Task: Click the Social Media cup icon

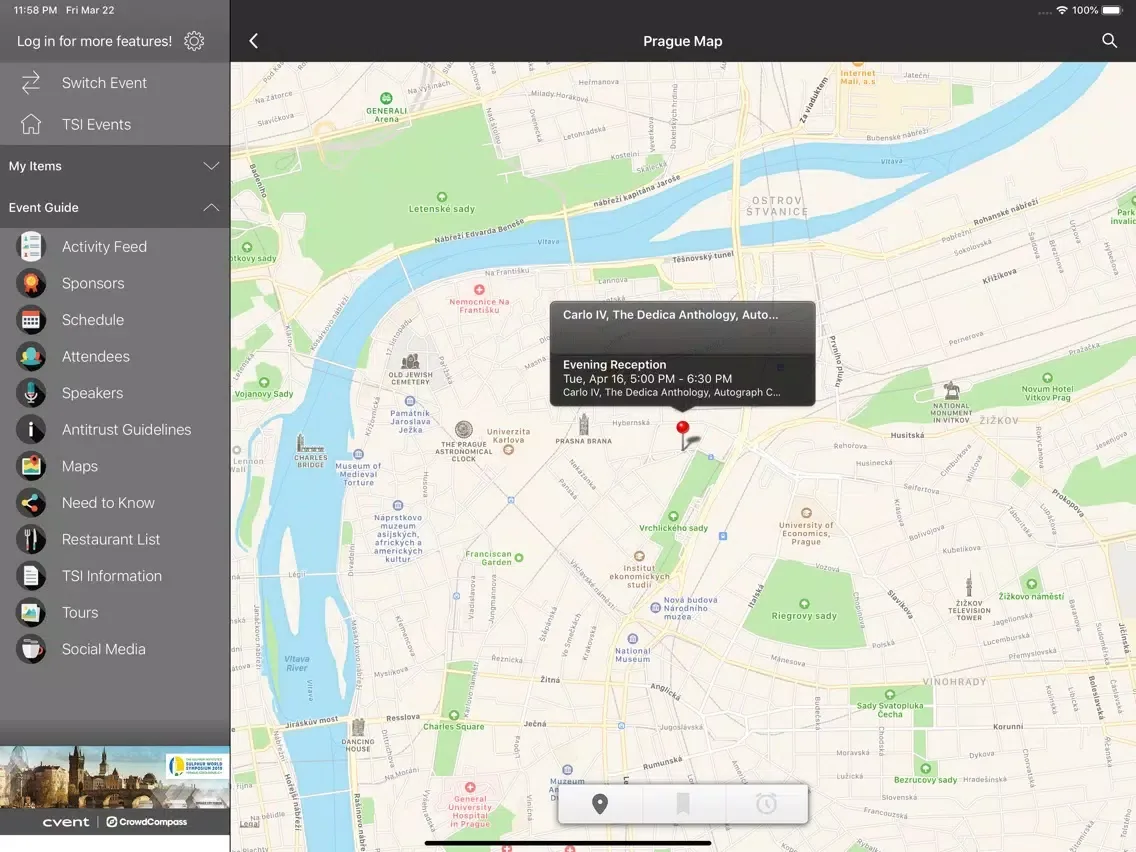Action: pos(30,649)
